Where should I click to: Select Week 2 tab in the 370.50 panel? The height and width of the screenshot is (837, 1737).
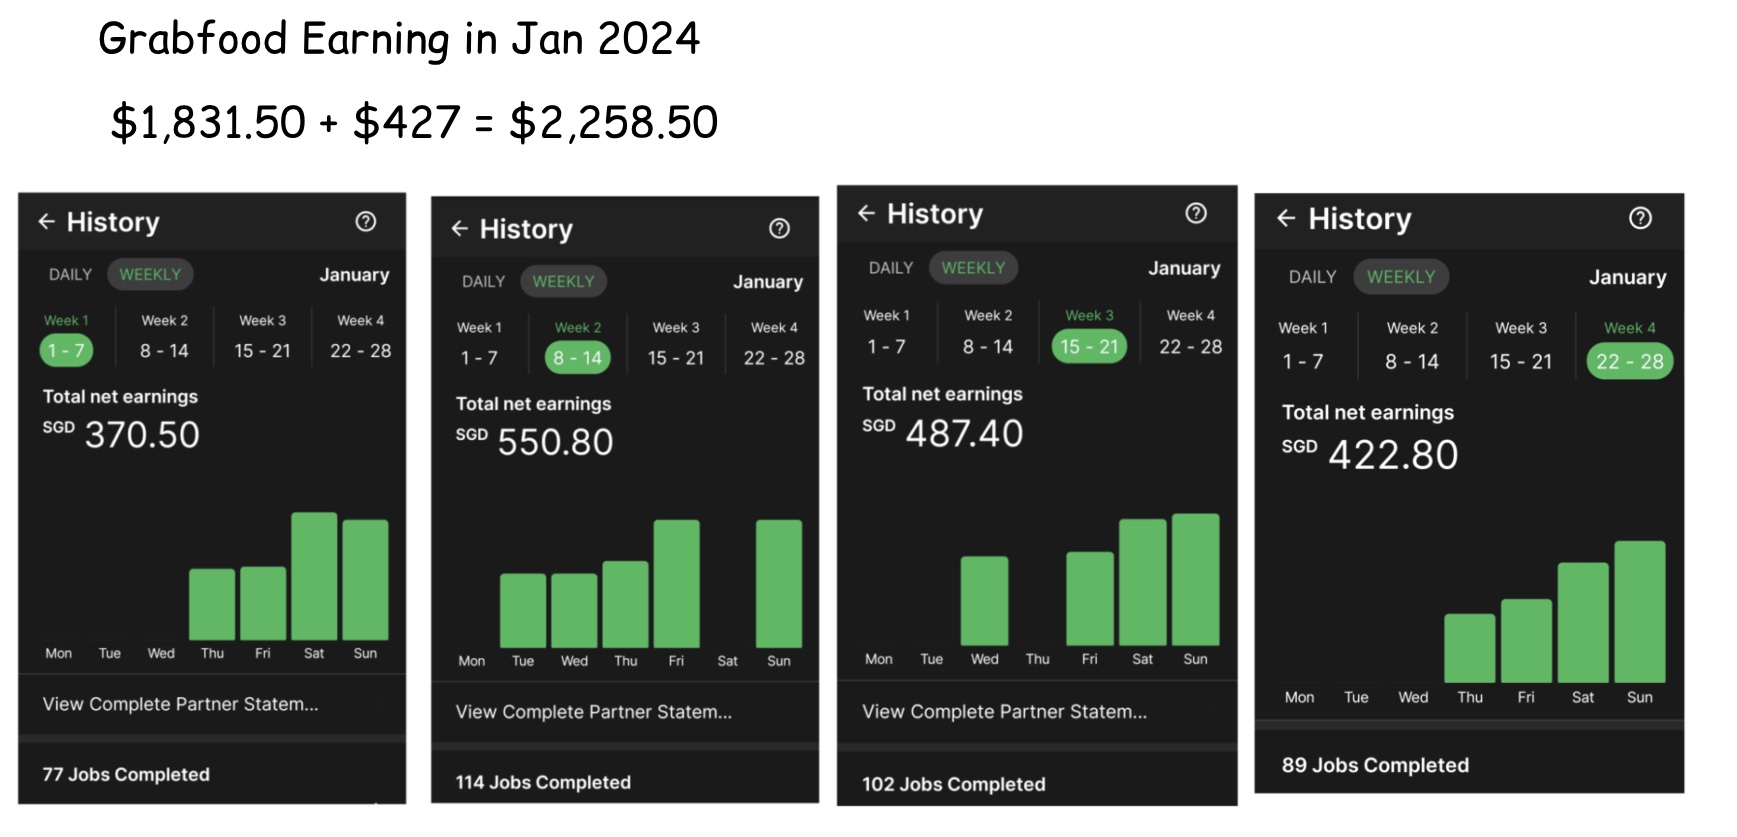click(x=164, y=338)
